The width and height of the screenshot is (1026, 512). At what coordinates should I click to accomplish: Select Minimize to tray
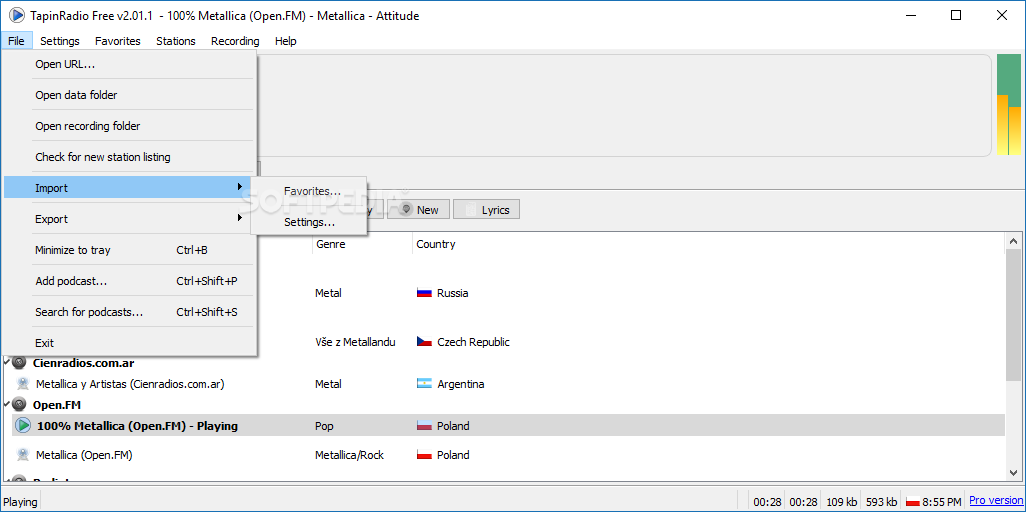click(129, 250)
